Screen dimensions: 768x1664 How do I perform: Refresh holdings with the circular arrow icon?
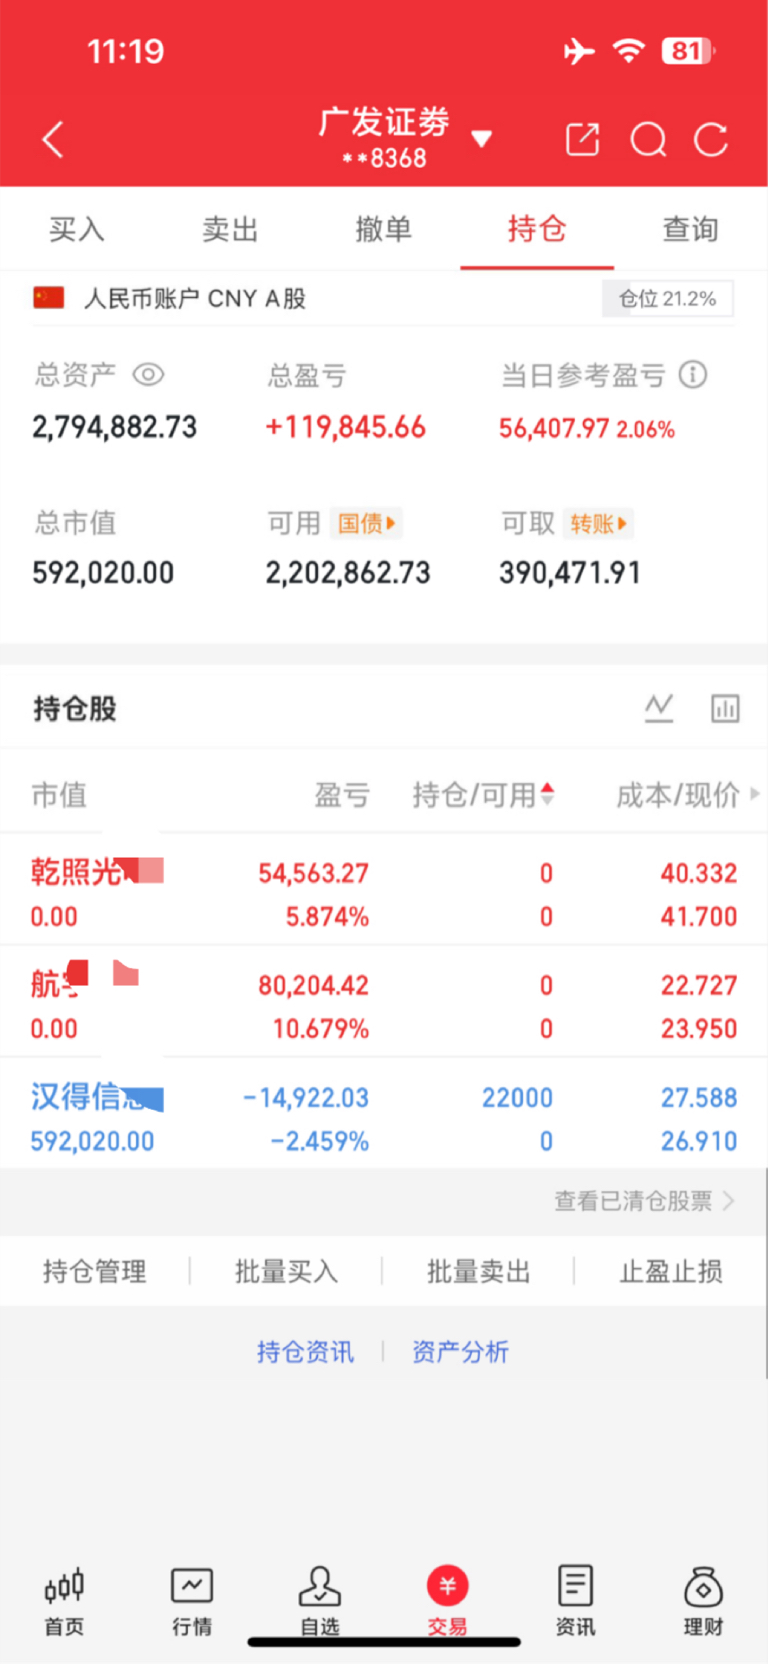click(711, 139)
